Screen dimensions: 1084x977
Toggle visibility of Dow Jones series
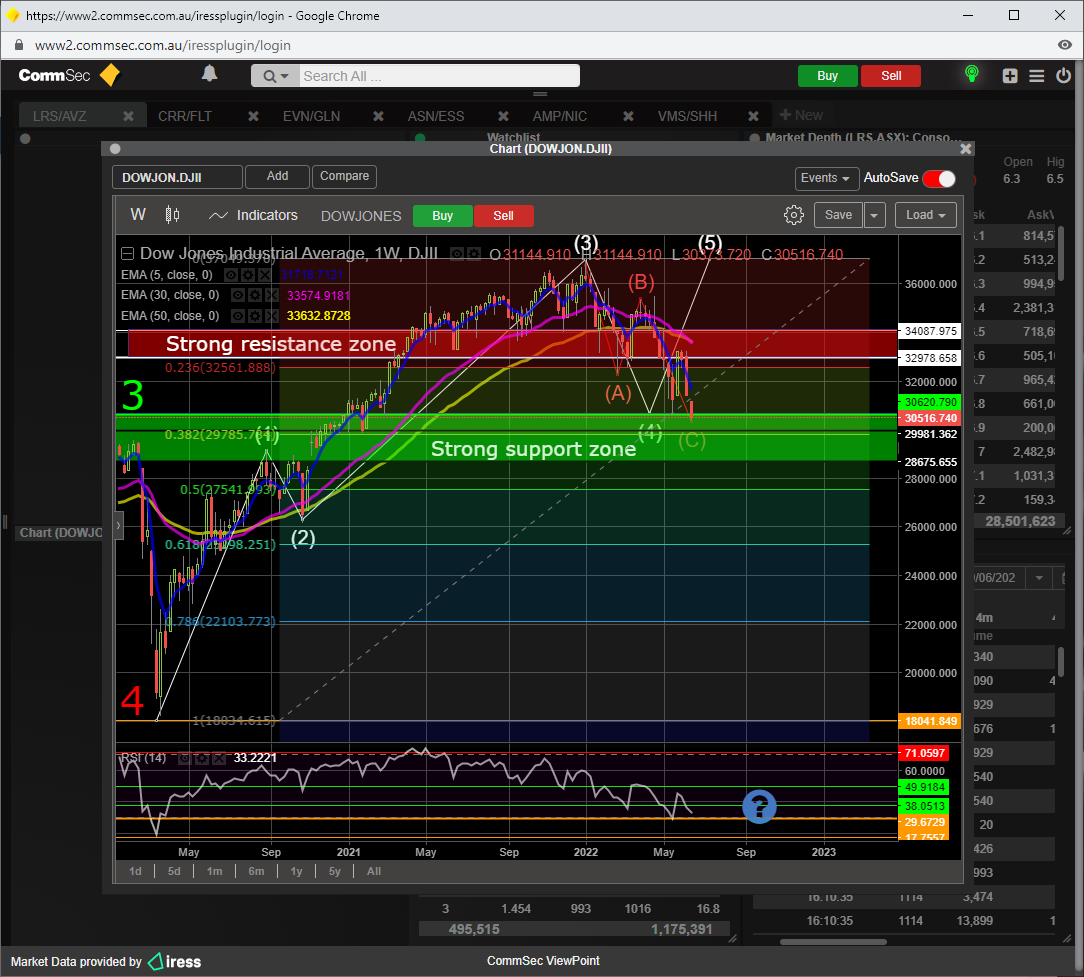tap(457, 254)
